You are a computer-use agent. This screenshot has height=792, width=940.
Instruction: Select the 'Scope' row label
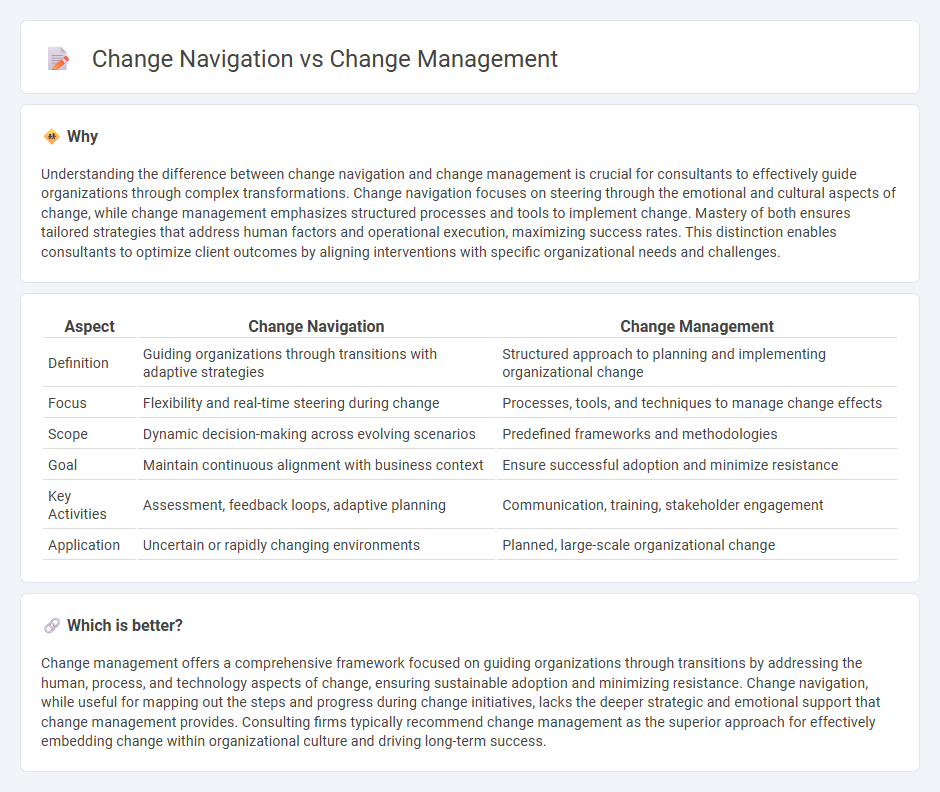pyautogui.click(x=68, y=434)
